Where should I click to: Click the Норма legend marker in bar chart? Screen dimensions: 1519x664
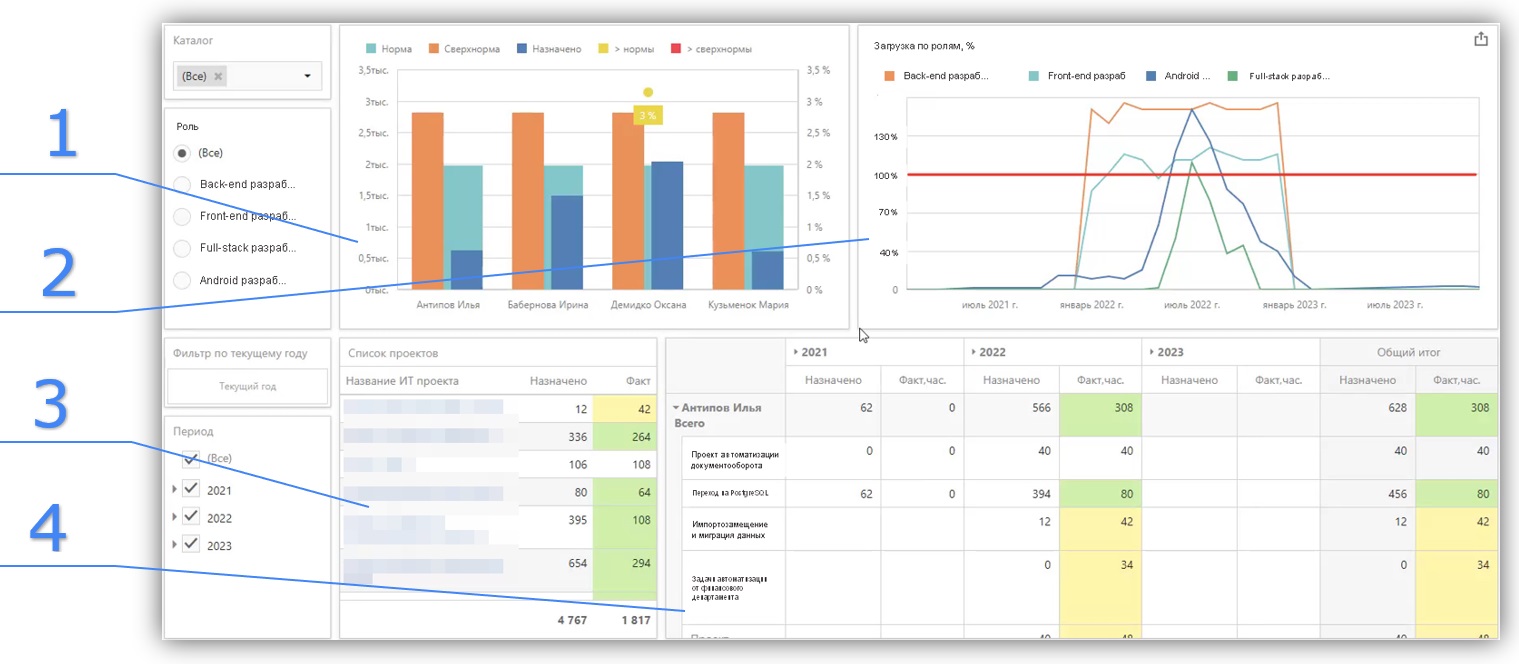click(371, 49)
